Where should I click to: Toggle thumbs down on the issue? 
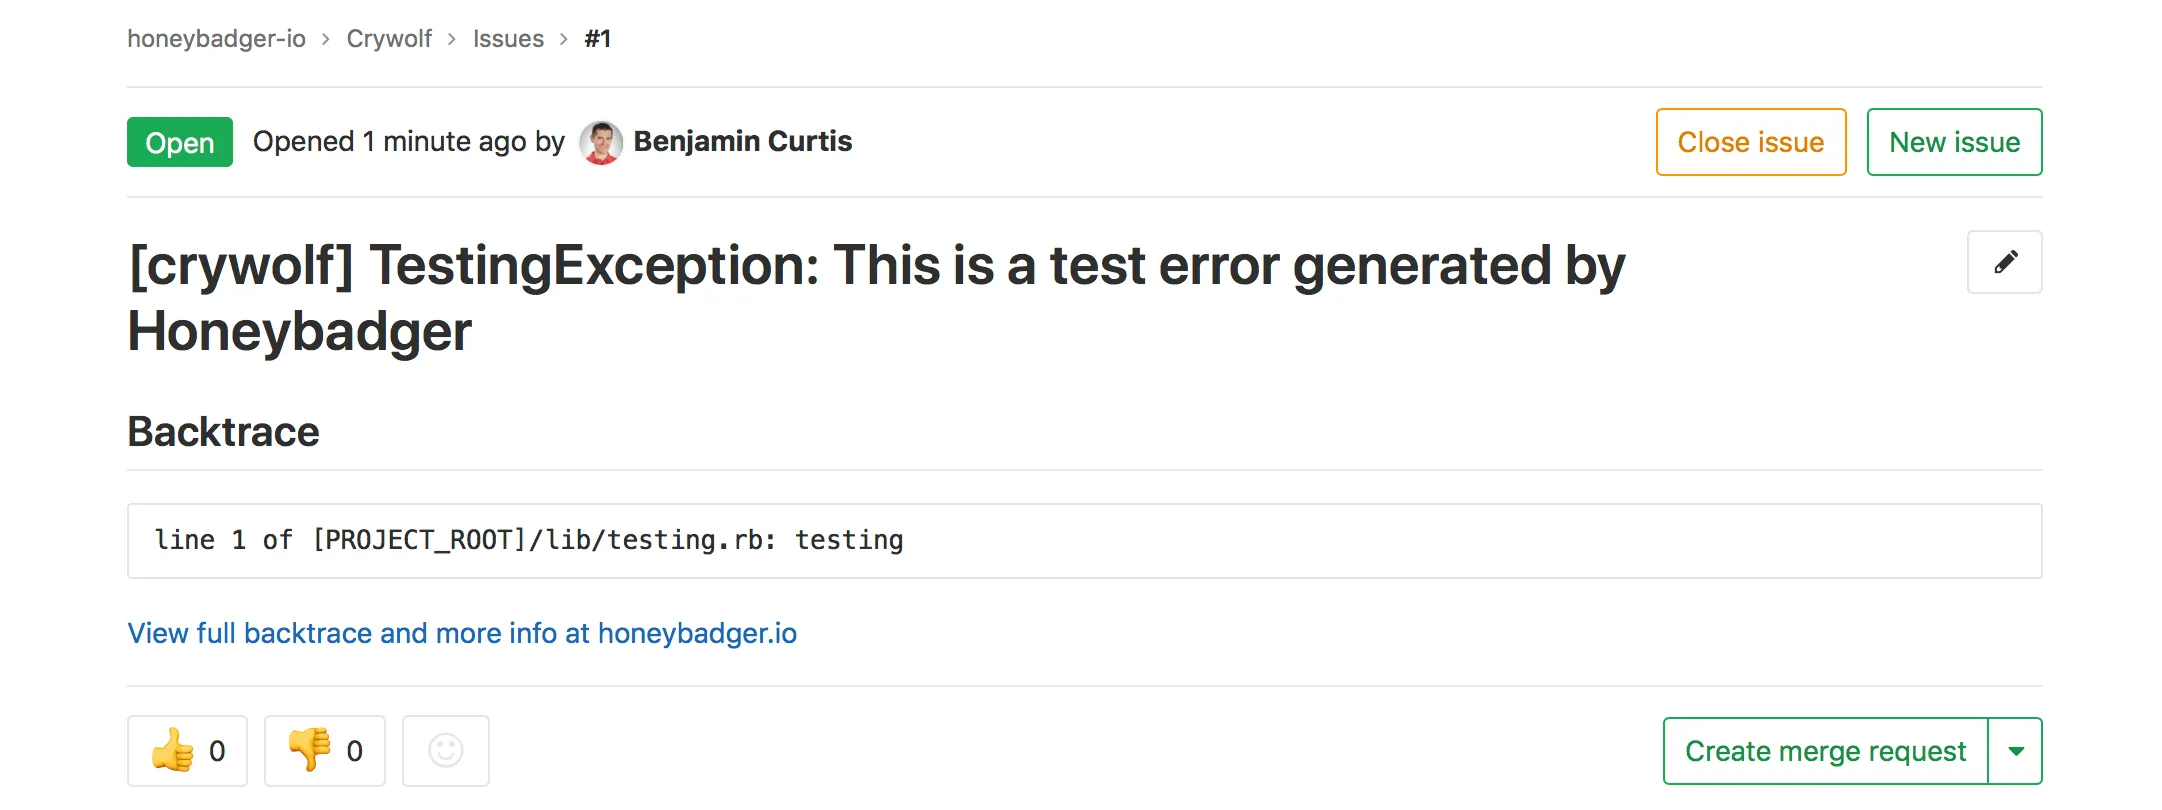click(x=324, y=750)
